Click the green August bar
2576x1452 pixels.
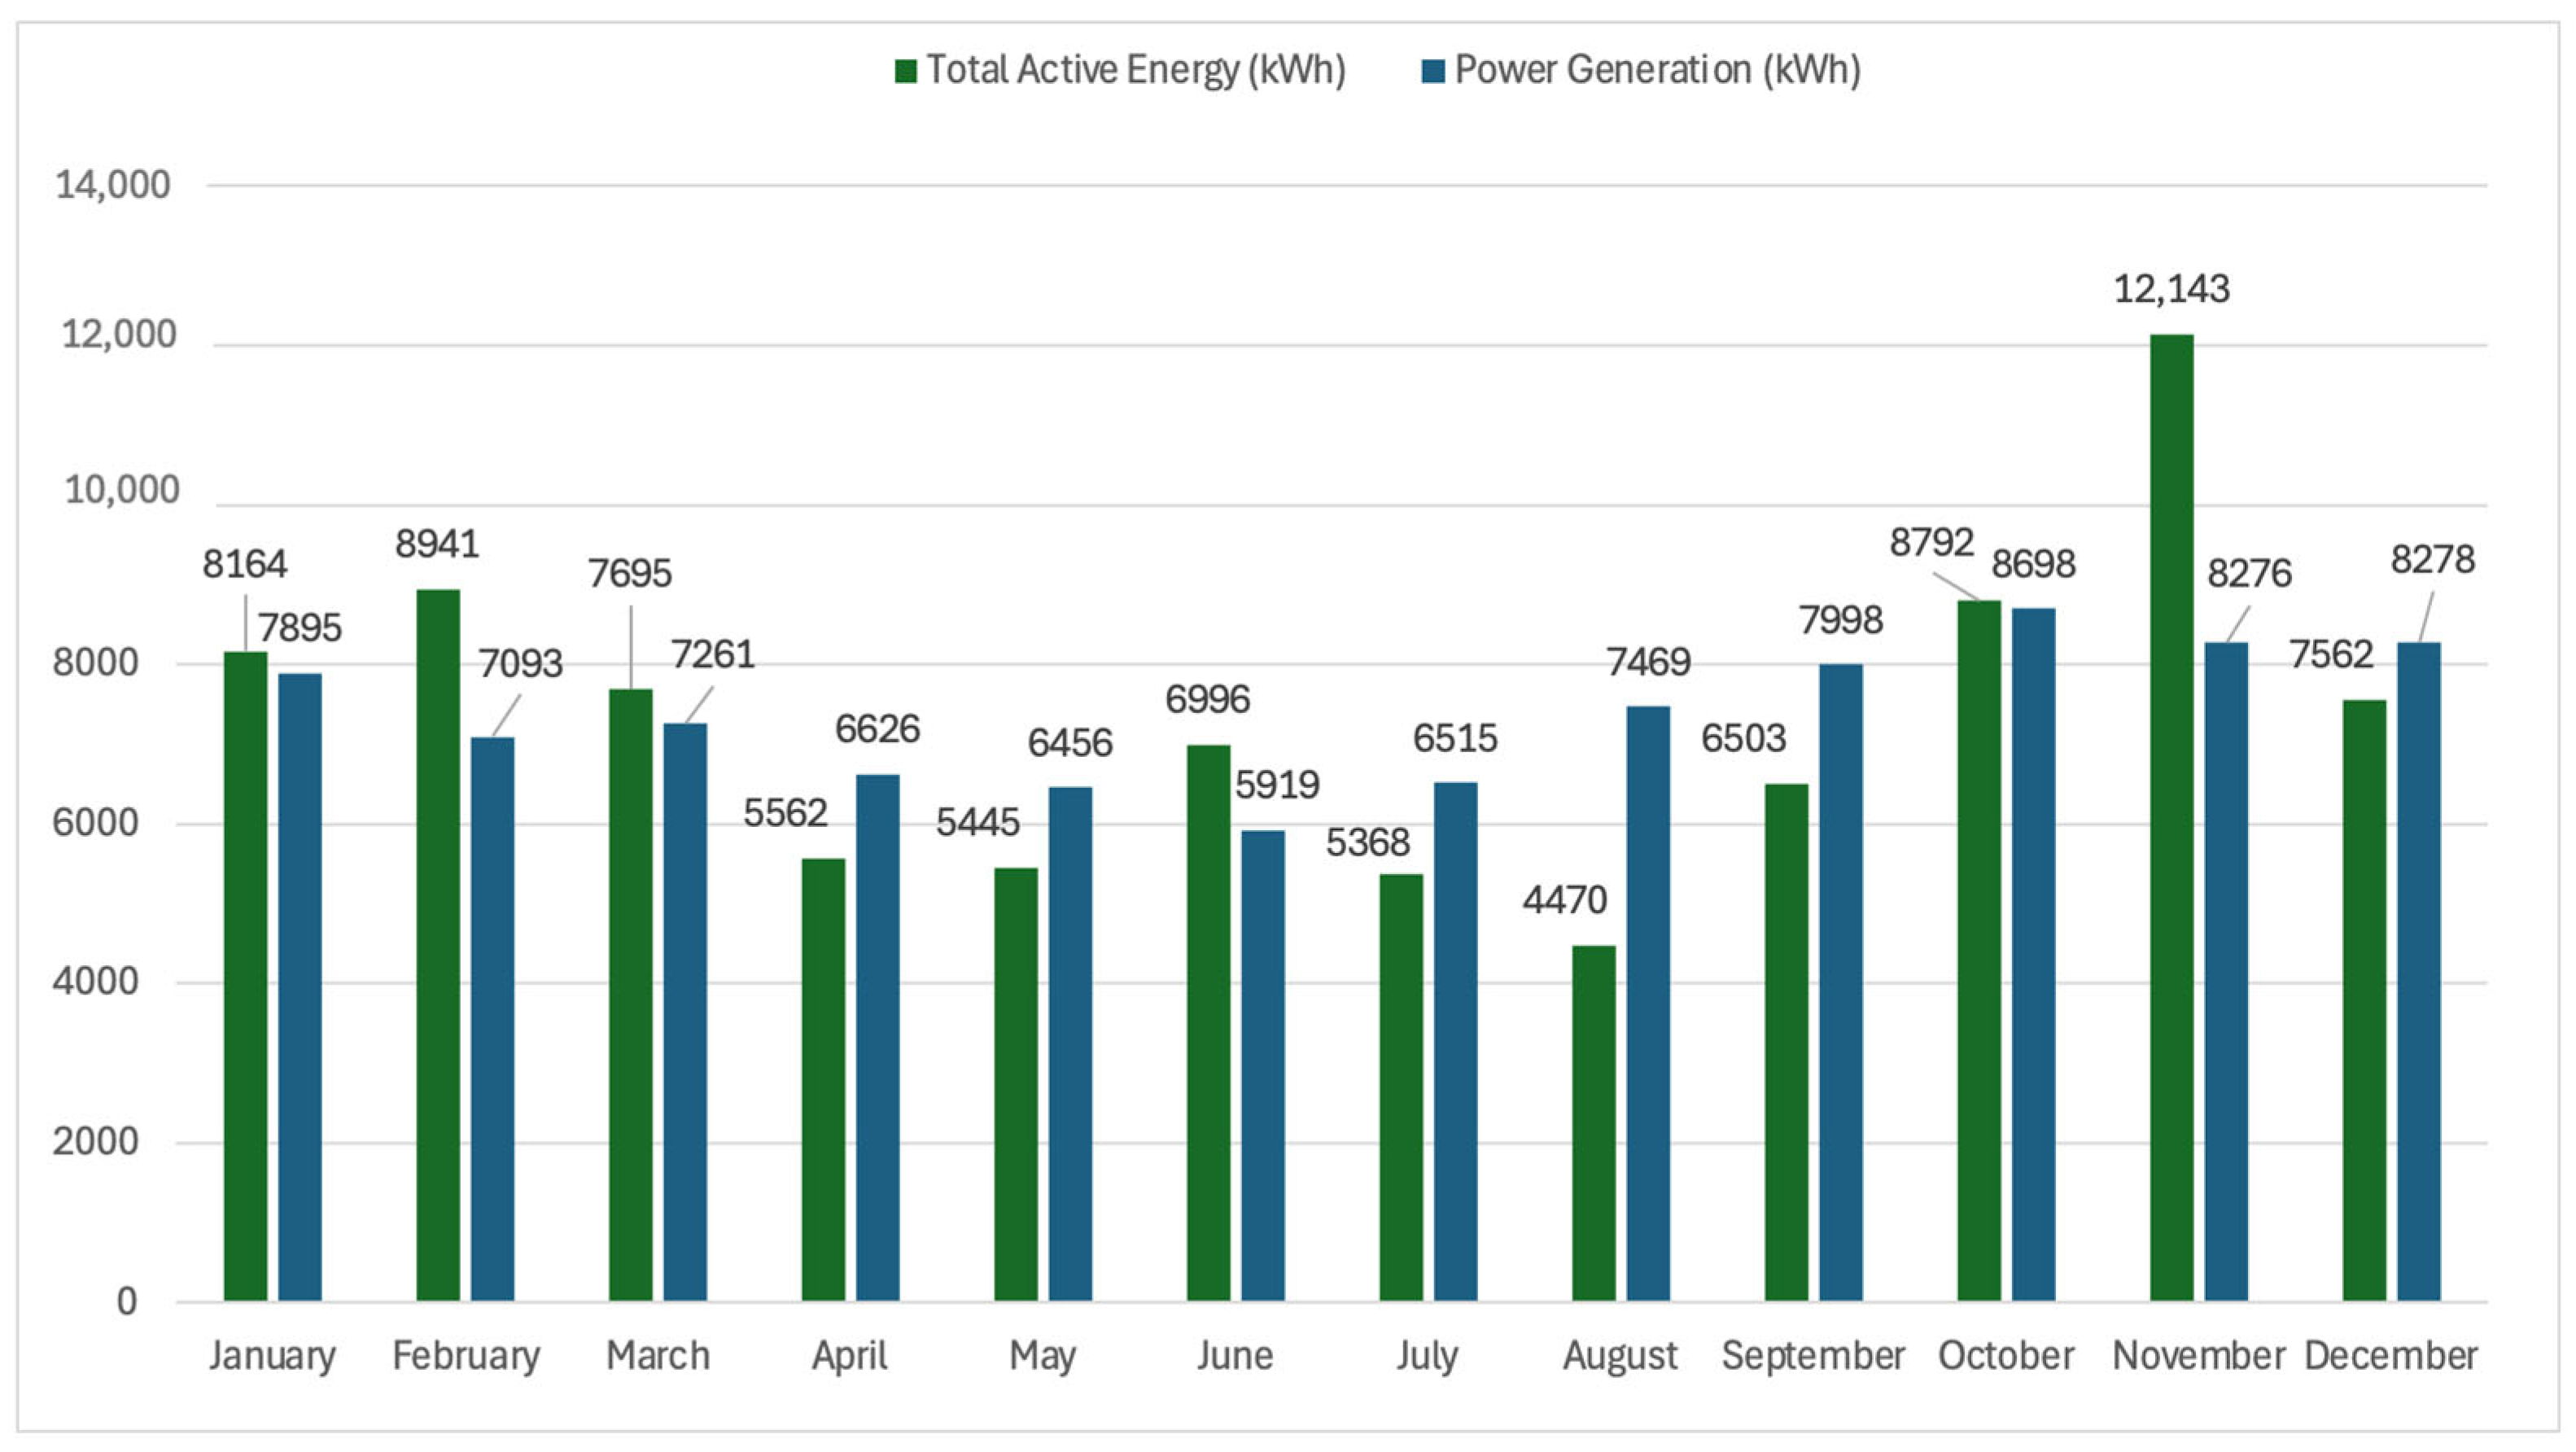coord(1594,1123)
